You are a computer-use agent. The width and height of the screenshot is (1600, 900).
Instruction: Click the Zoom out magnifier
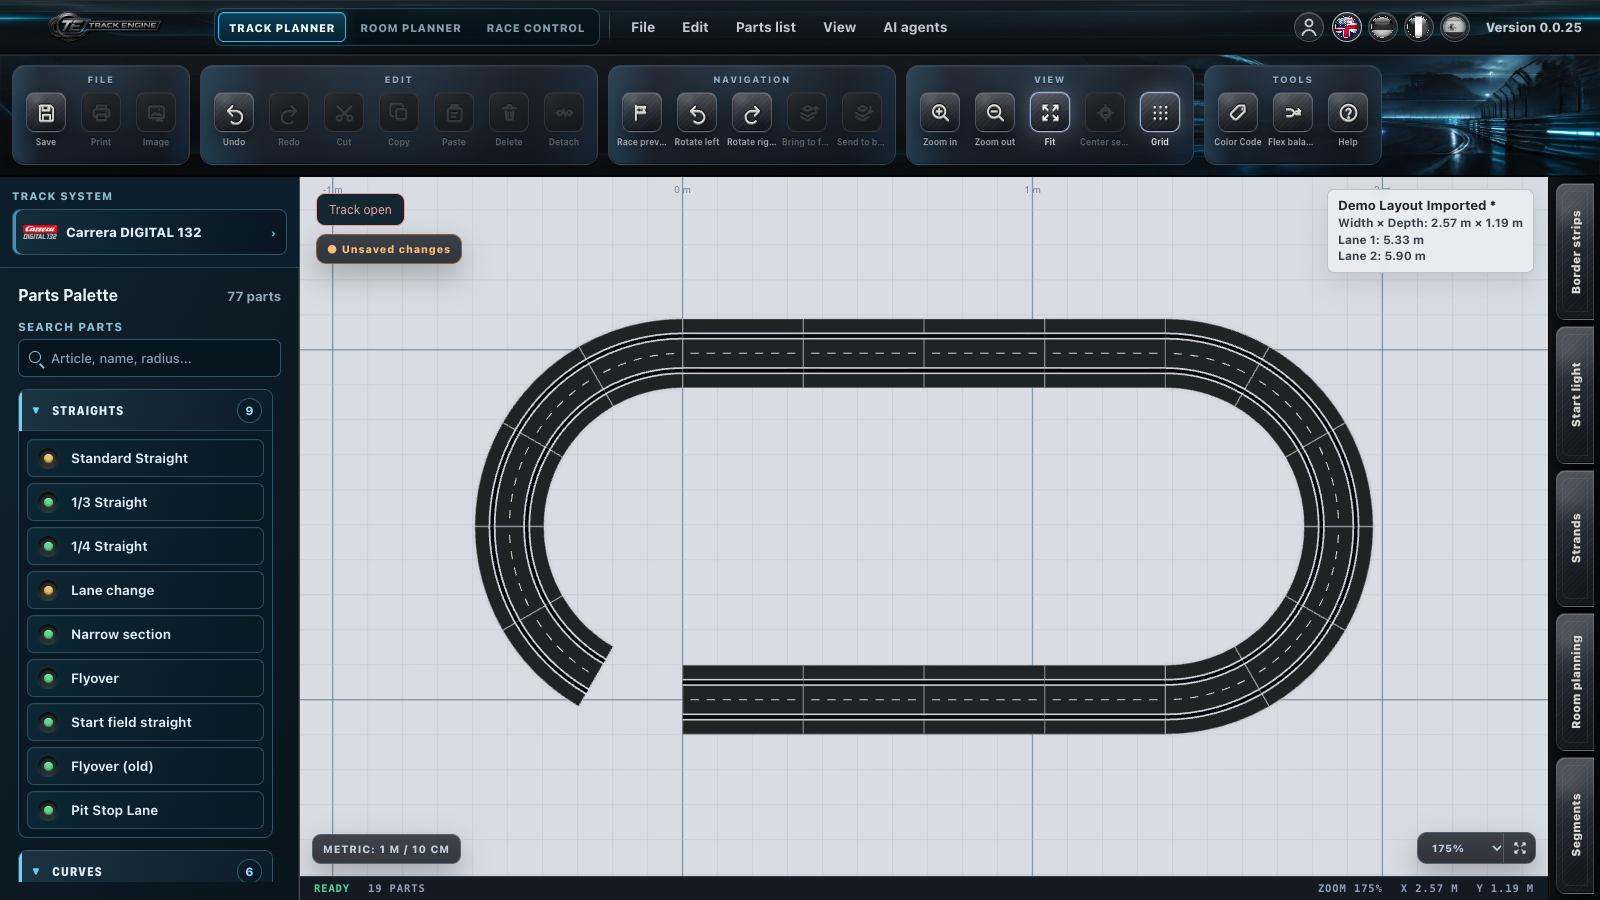click(x=995, y=113)
